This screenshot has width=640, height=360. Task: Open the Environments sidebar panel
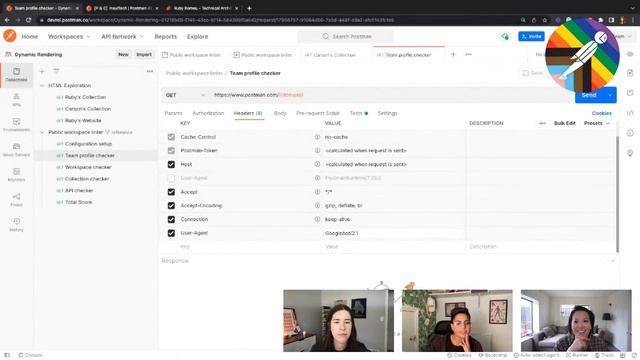tap(16, 124)
